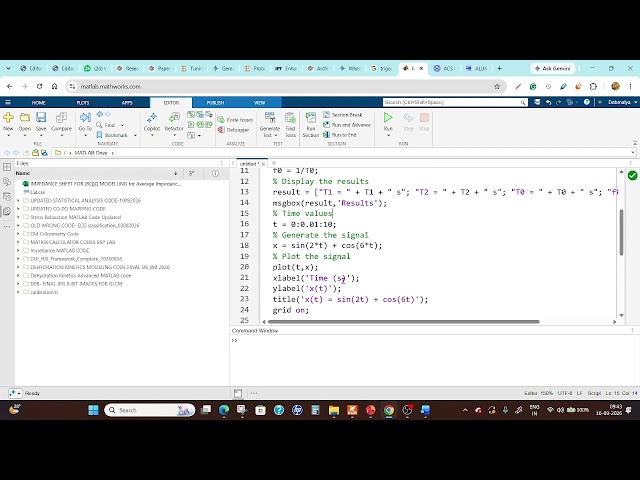Click the Files panel sidebar icon

click(7, 211)
